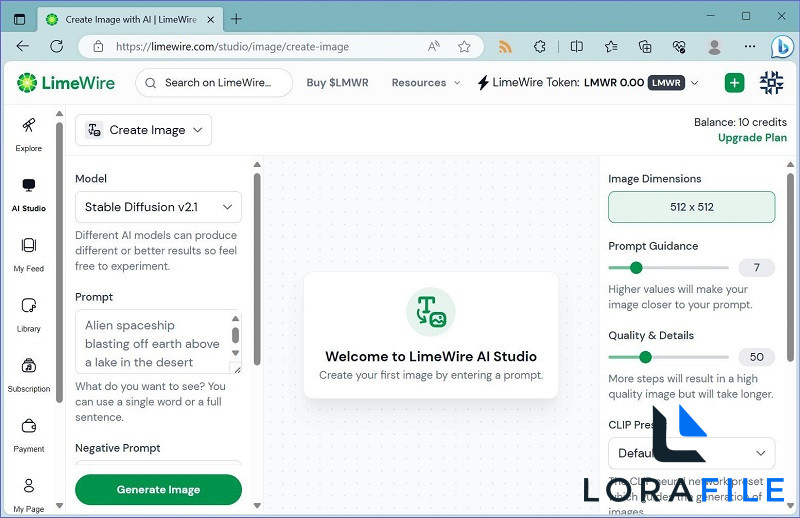Click the sidebar navigation scrollbar
This screenshot has height=518, width=800.
tap(59, 263)
